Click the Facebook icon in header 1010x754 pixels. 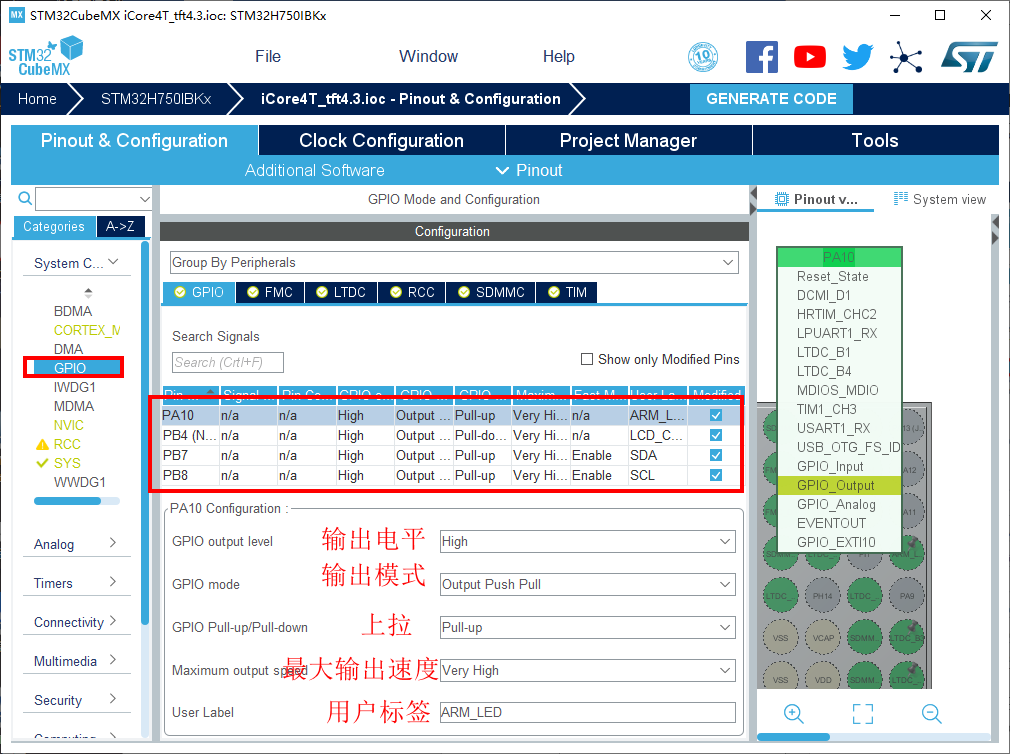[762, 57]
